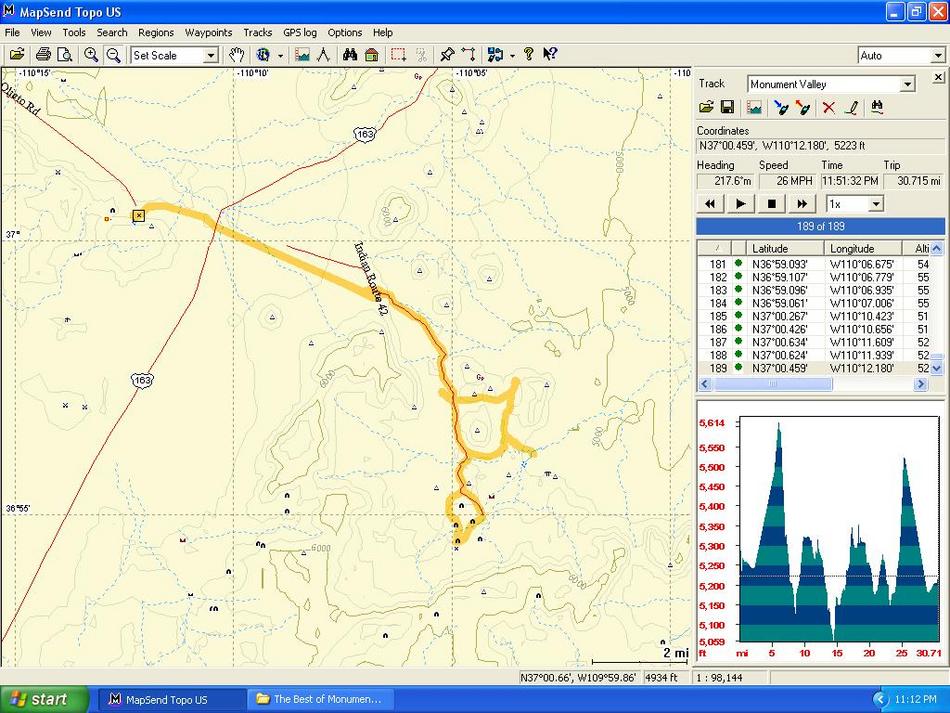Open the Regions menu
The height and width of the screenshot is (713, 950).
point(156,33)
